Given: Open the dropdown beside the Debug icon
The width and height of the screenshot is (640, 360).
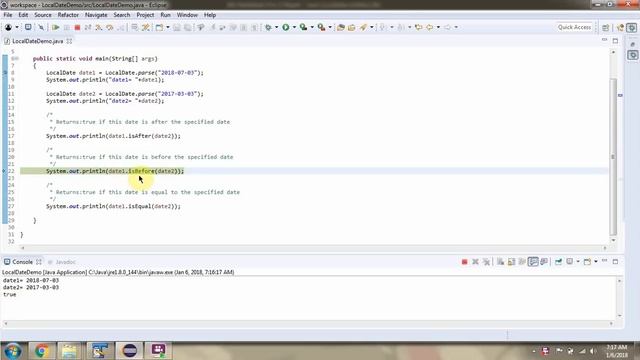Looking at the screenshot, I should tap(276, 27).
